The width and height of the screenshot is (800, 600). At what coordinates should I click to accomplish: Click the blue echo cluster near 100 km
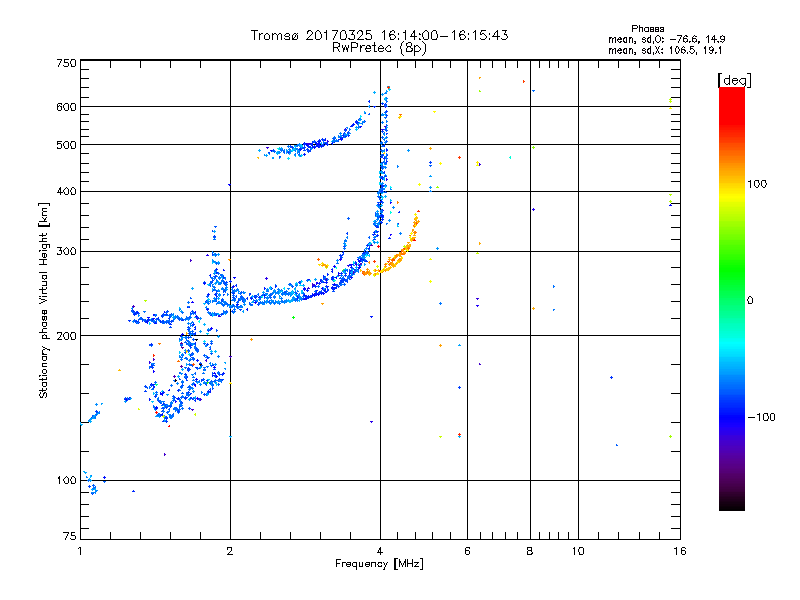point(92,482)
